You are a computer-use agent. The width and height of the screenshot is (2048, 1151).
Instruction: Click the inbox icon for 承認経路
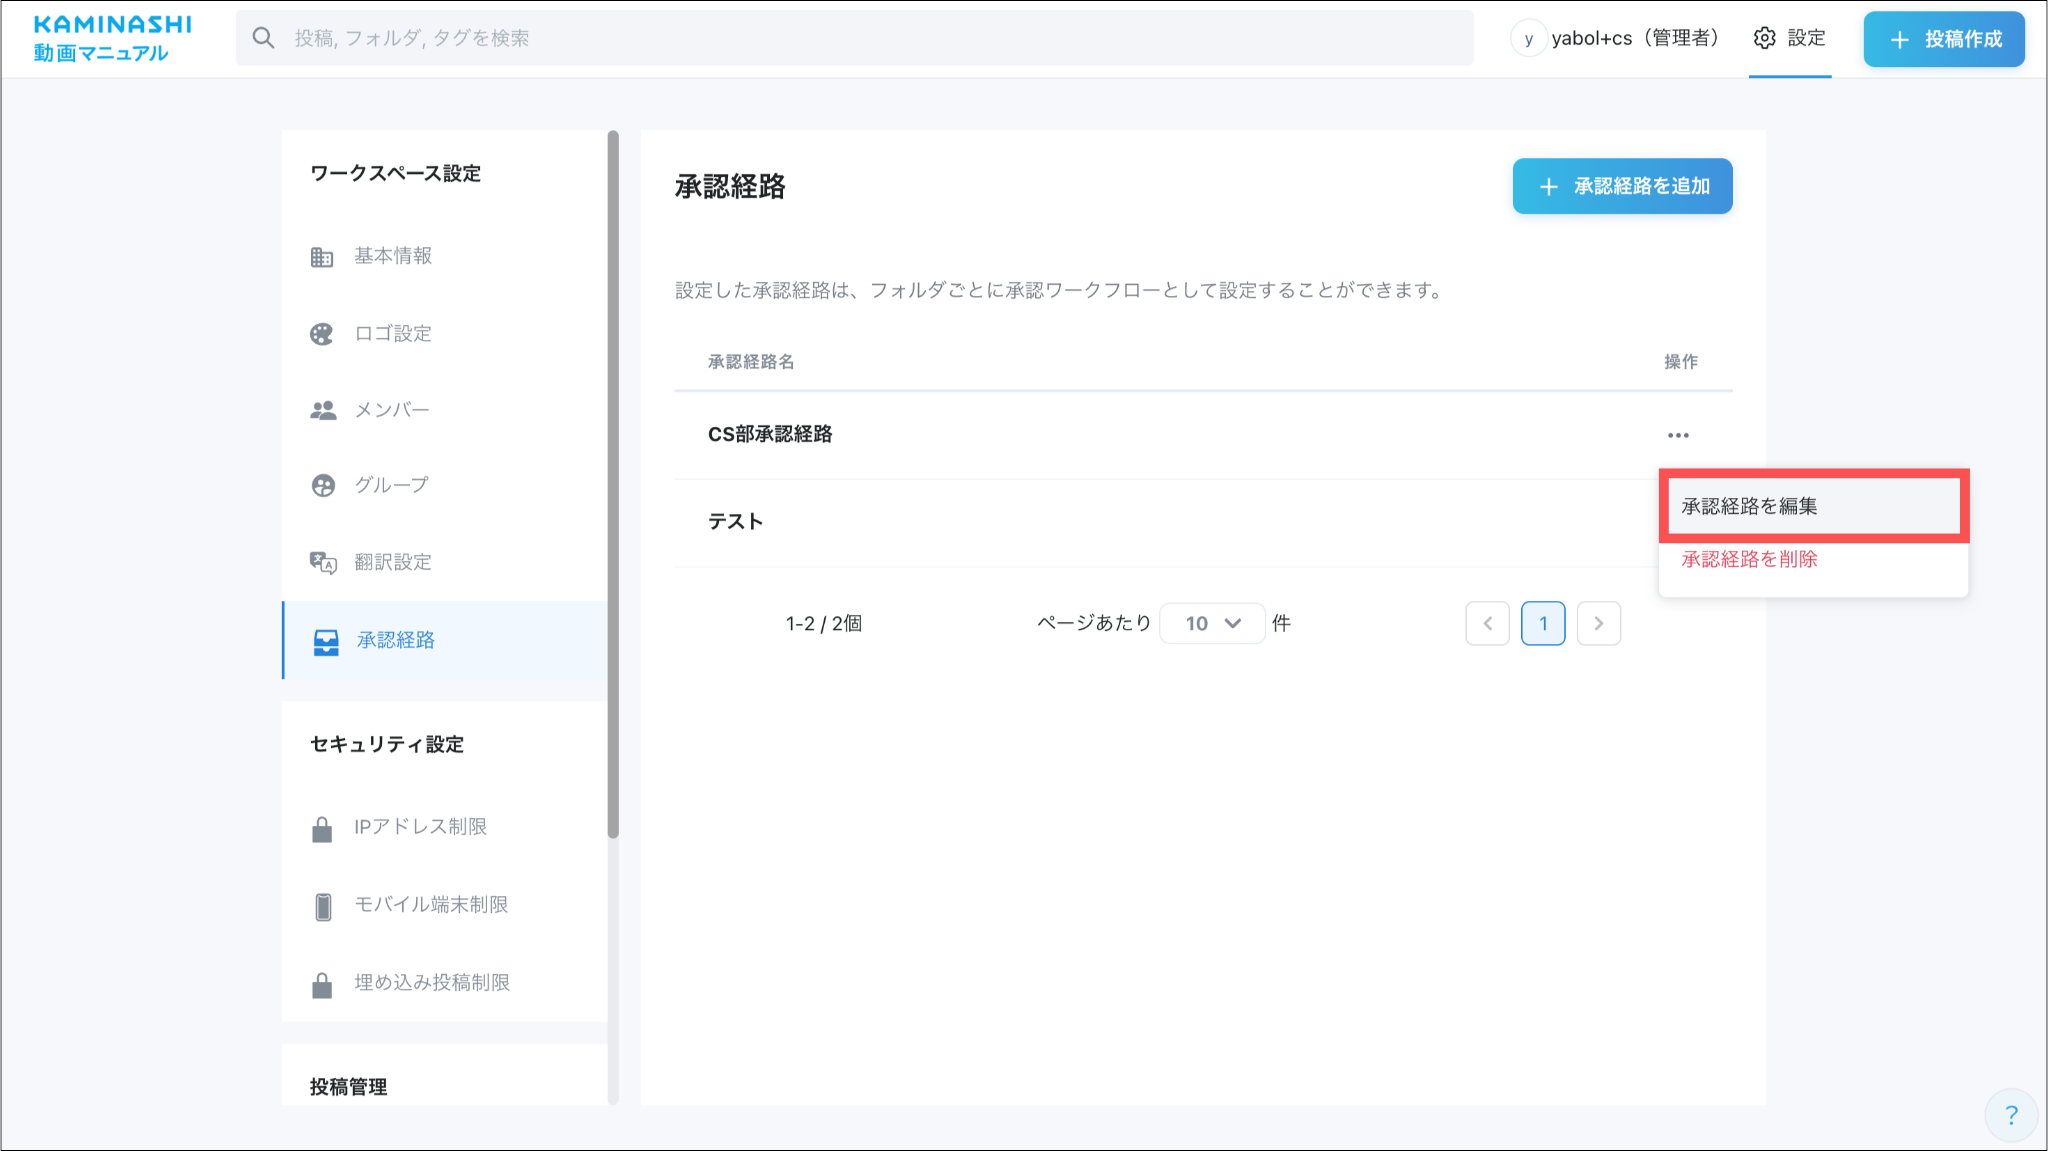(326, 641)
